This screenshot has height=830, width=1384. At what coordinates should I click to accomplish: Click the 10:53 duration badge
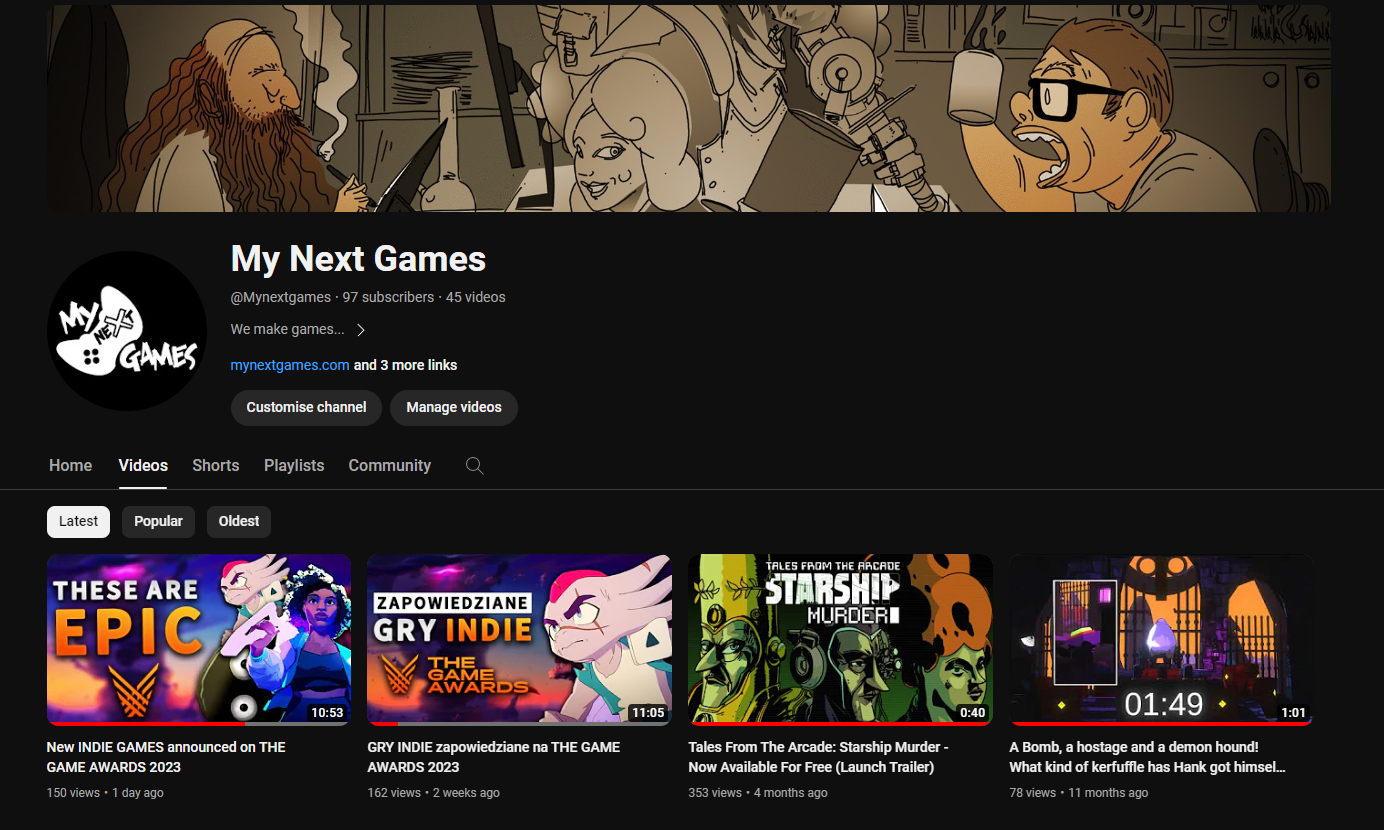click(x=327, y=713)
